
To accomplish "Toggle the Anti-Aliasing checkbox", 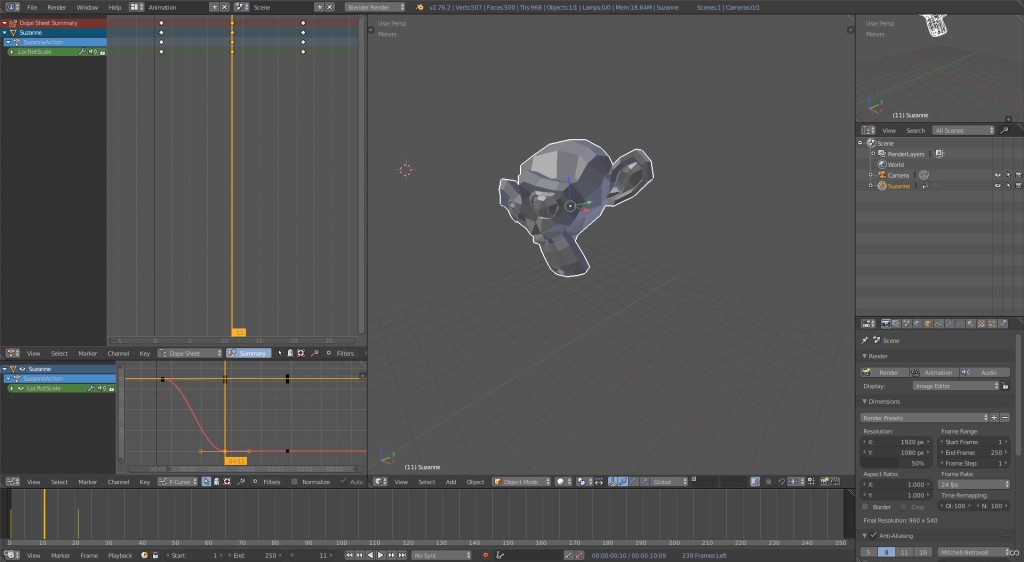I will tap(871, 535).
